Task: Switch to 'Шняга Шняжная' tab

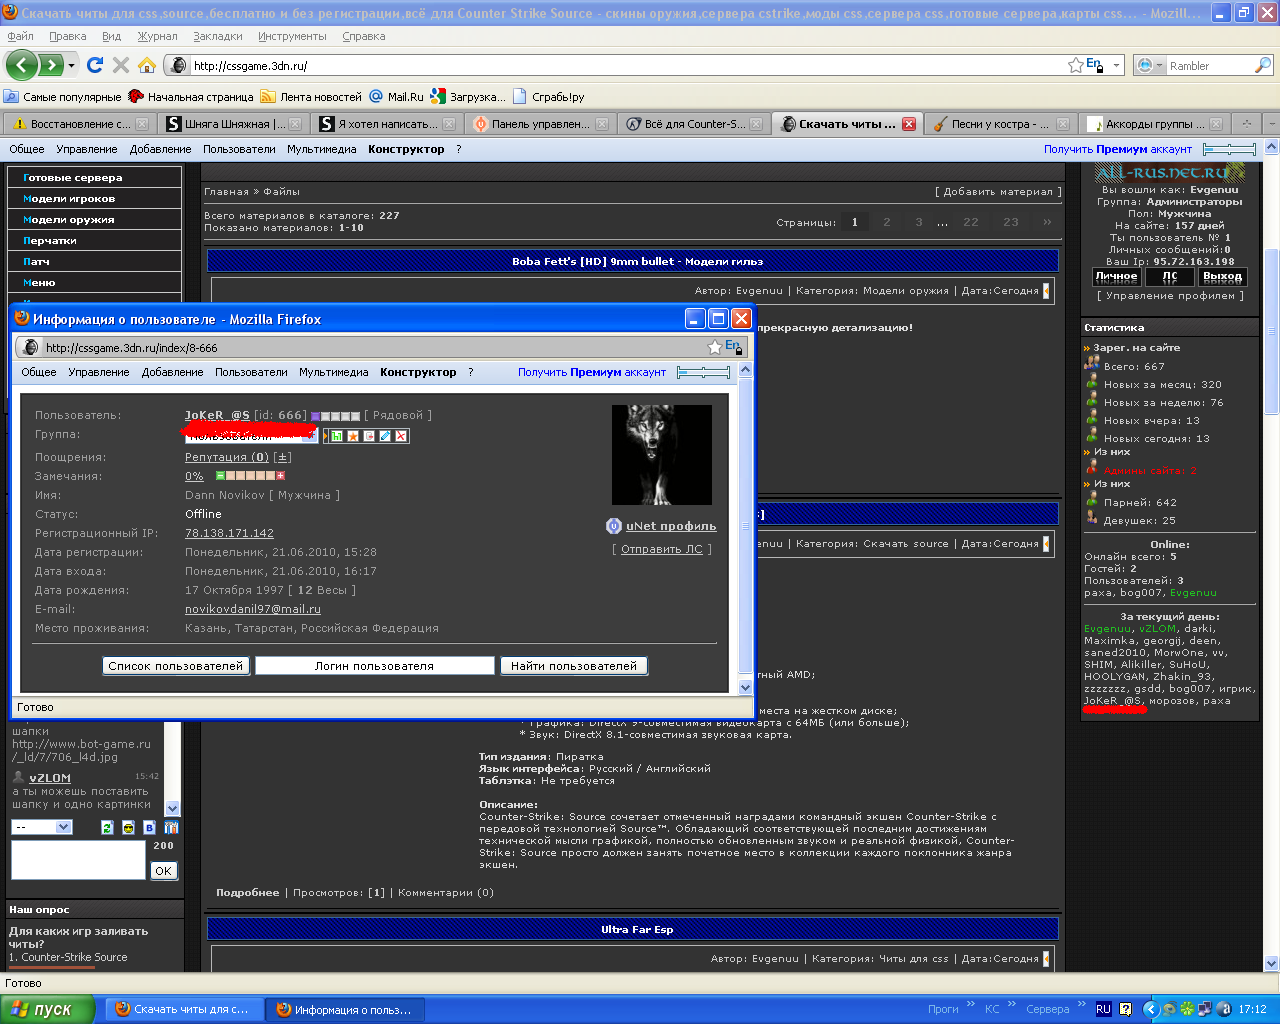Action: [235, 124]
